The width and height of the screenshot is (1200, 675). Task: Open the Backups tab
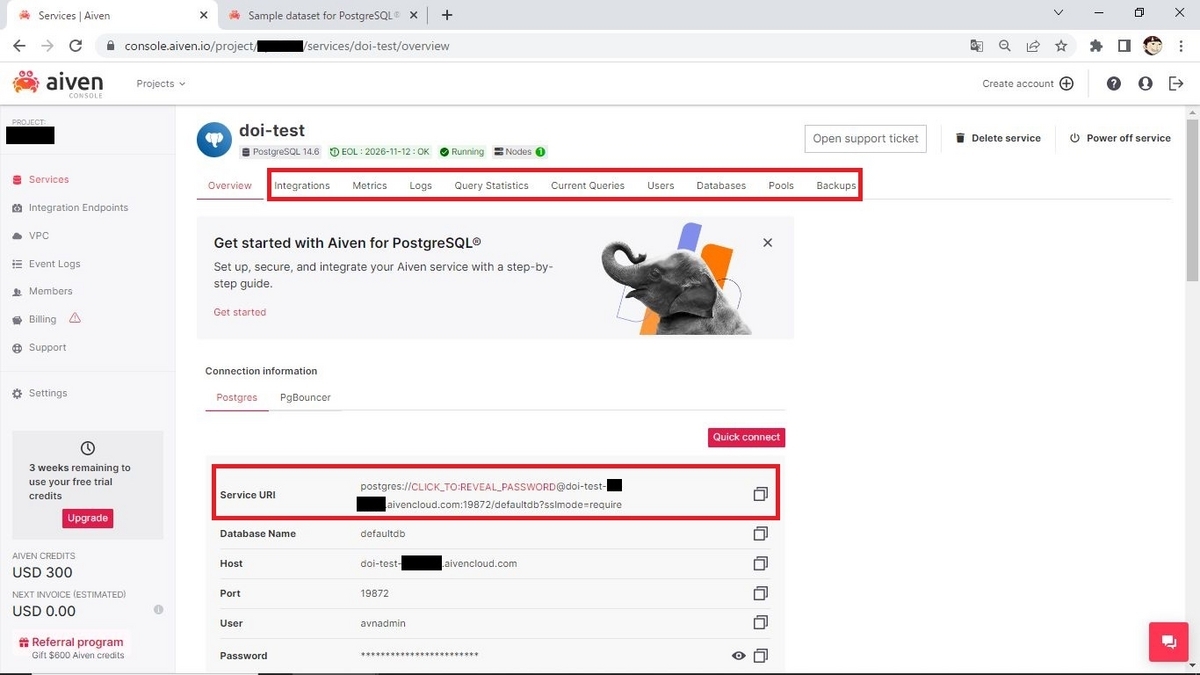pyautogui.click(x=836, y=185)
